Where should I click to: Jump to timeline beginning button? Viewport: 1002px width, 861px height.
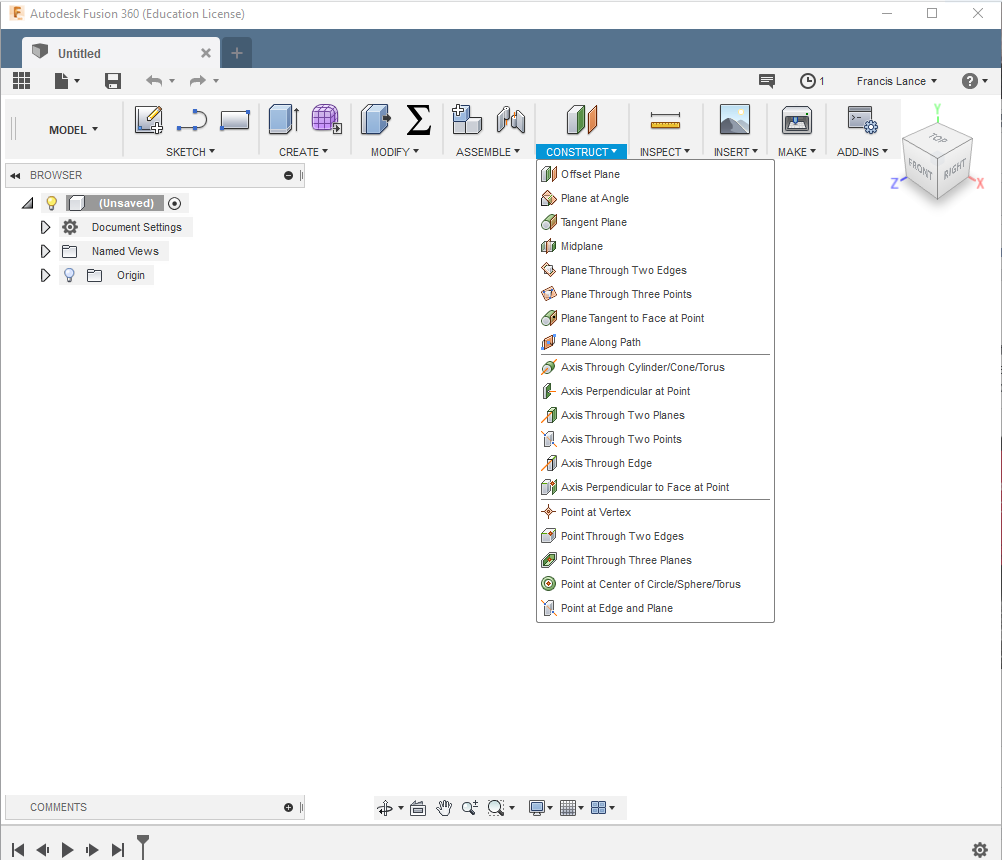tap(19, 849)
